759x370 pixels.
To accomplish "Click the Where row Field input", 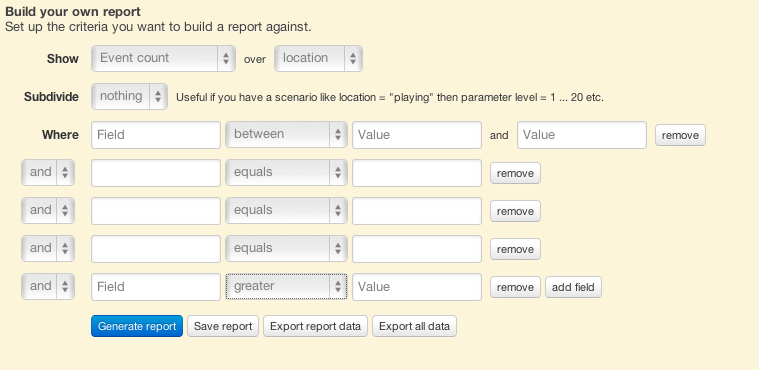I will (x=156, y=135).
